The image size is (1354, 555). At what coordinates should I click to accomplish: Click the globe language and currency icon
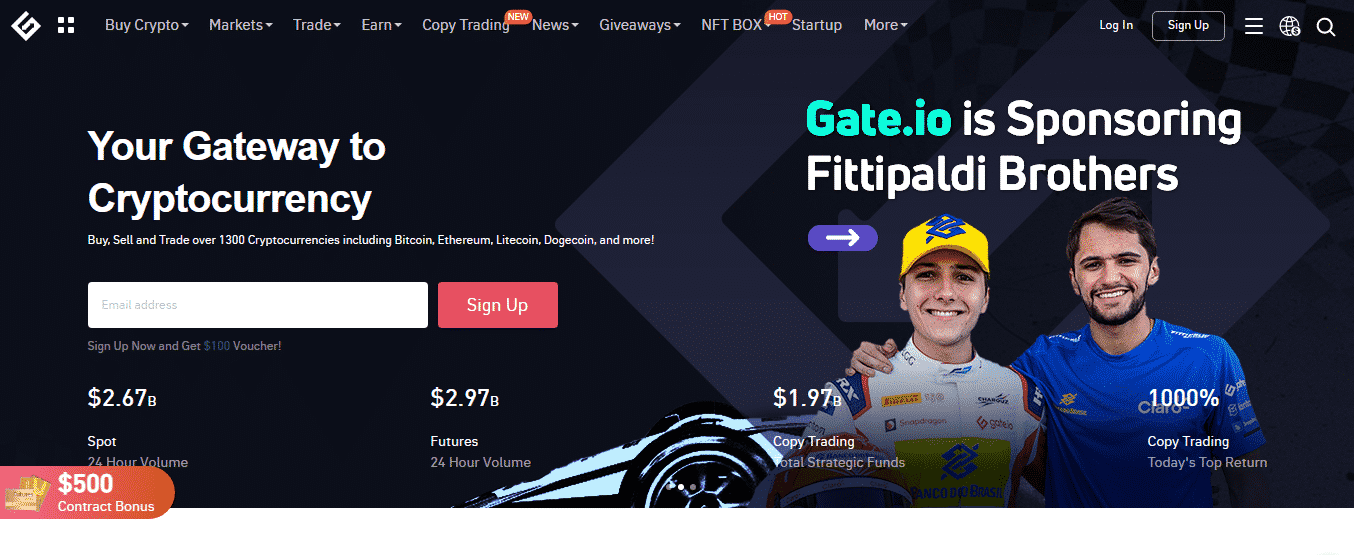[x=1290, y=26]
